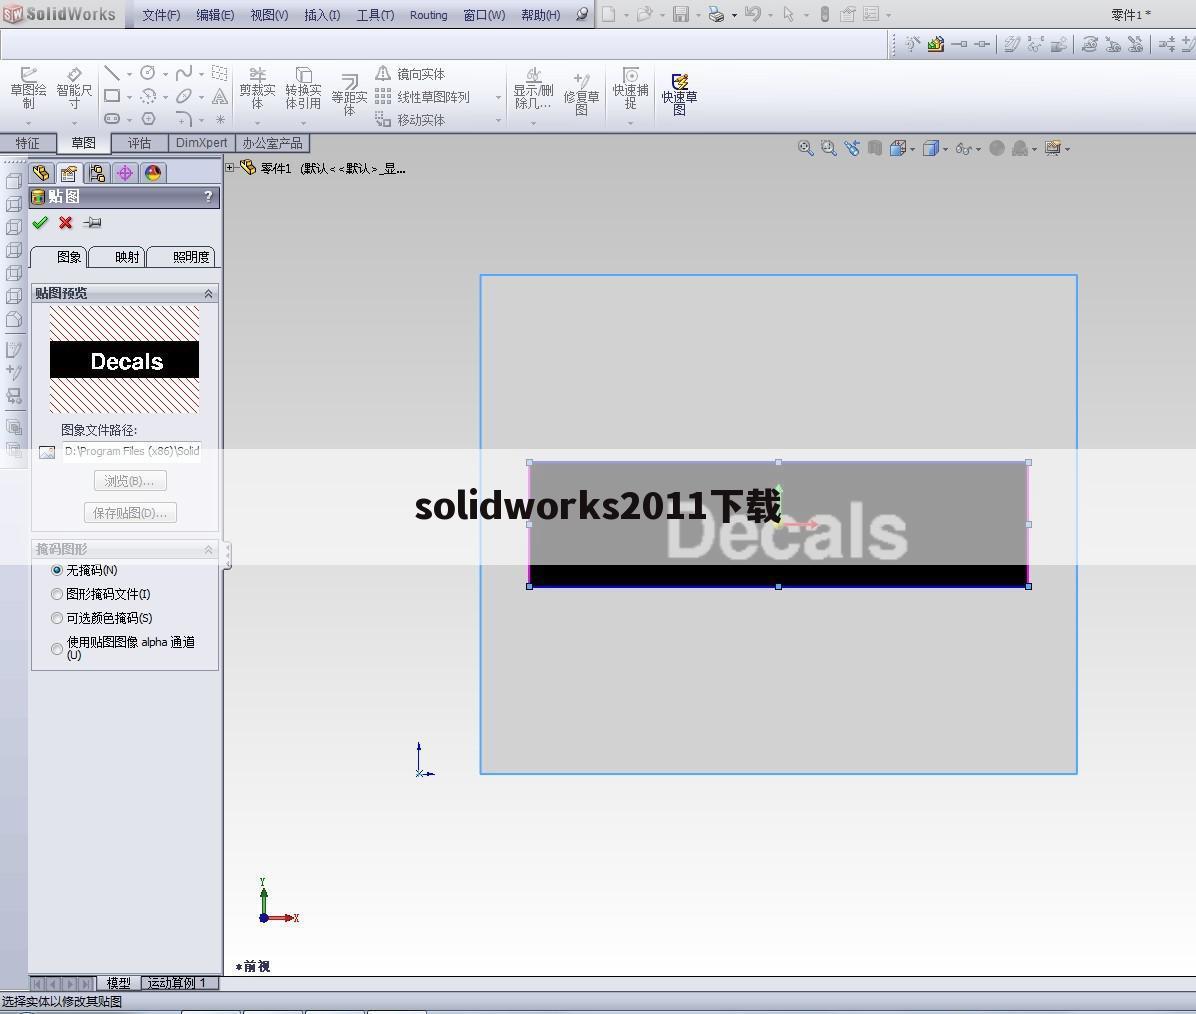Viewport: 1196px width, 1014px height.
Task: Collapse the Decal Preview (贴图预览) section
Action: [x=208, y=294]
